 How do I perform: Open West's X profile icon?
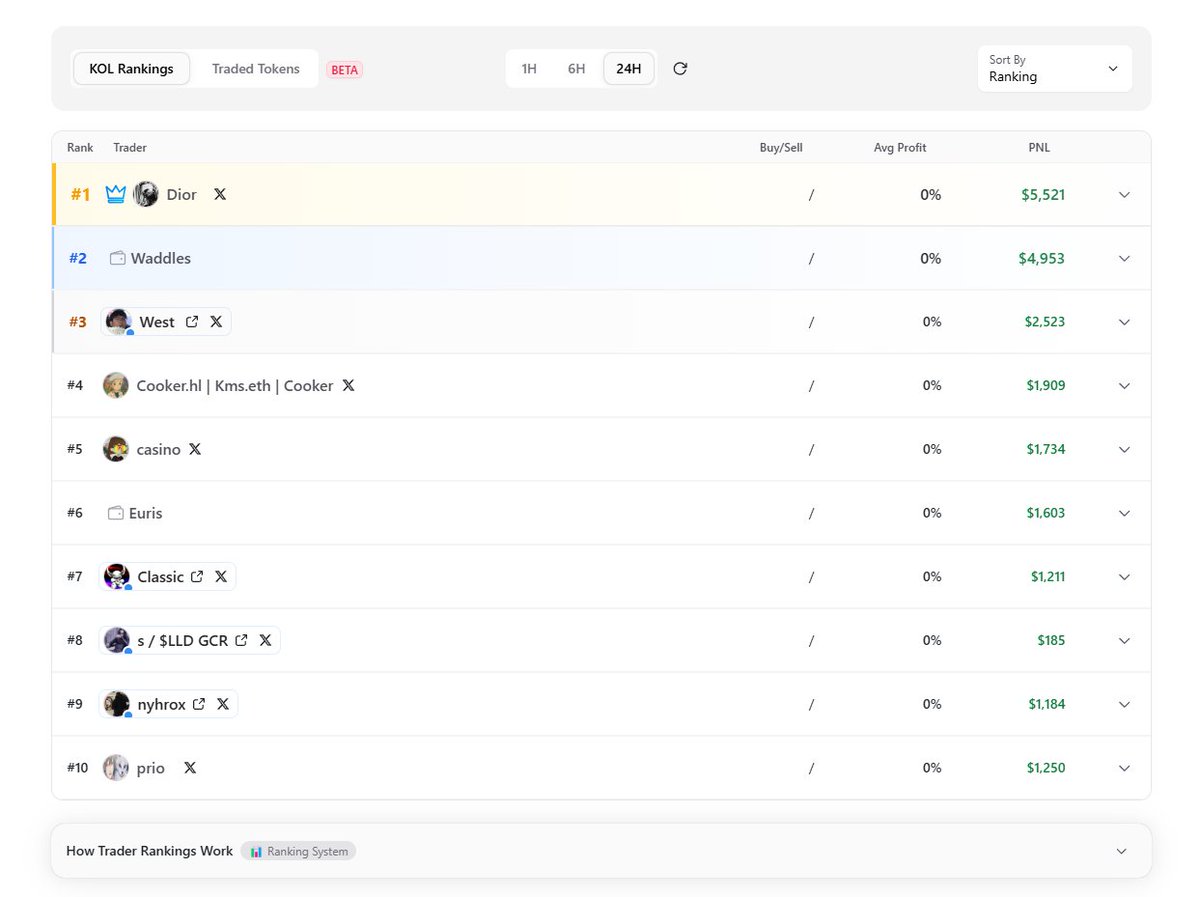tap(216, 322)
